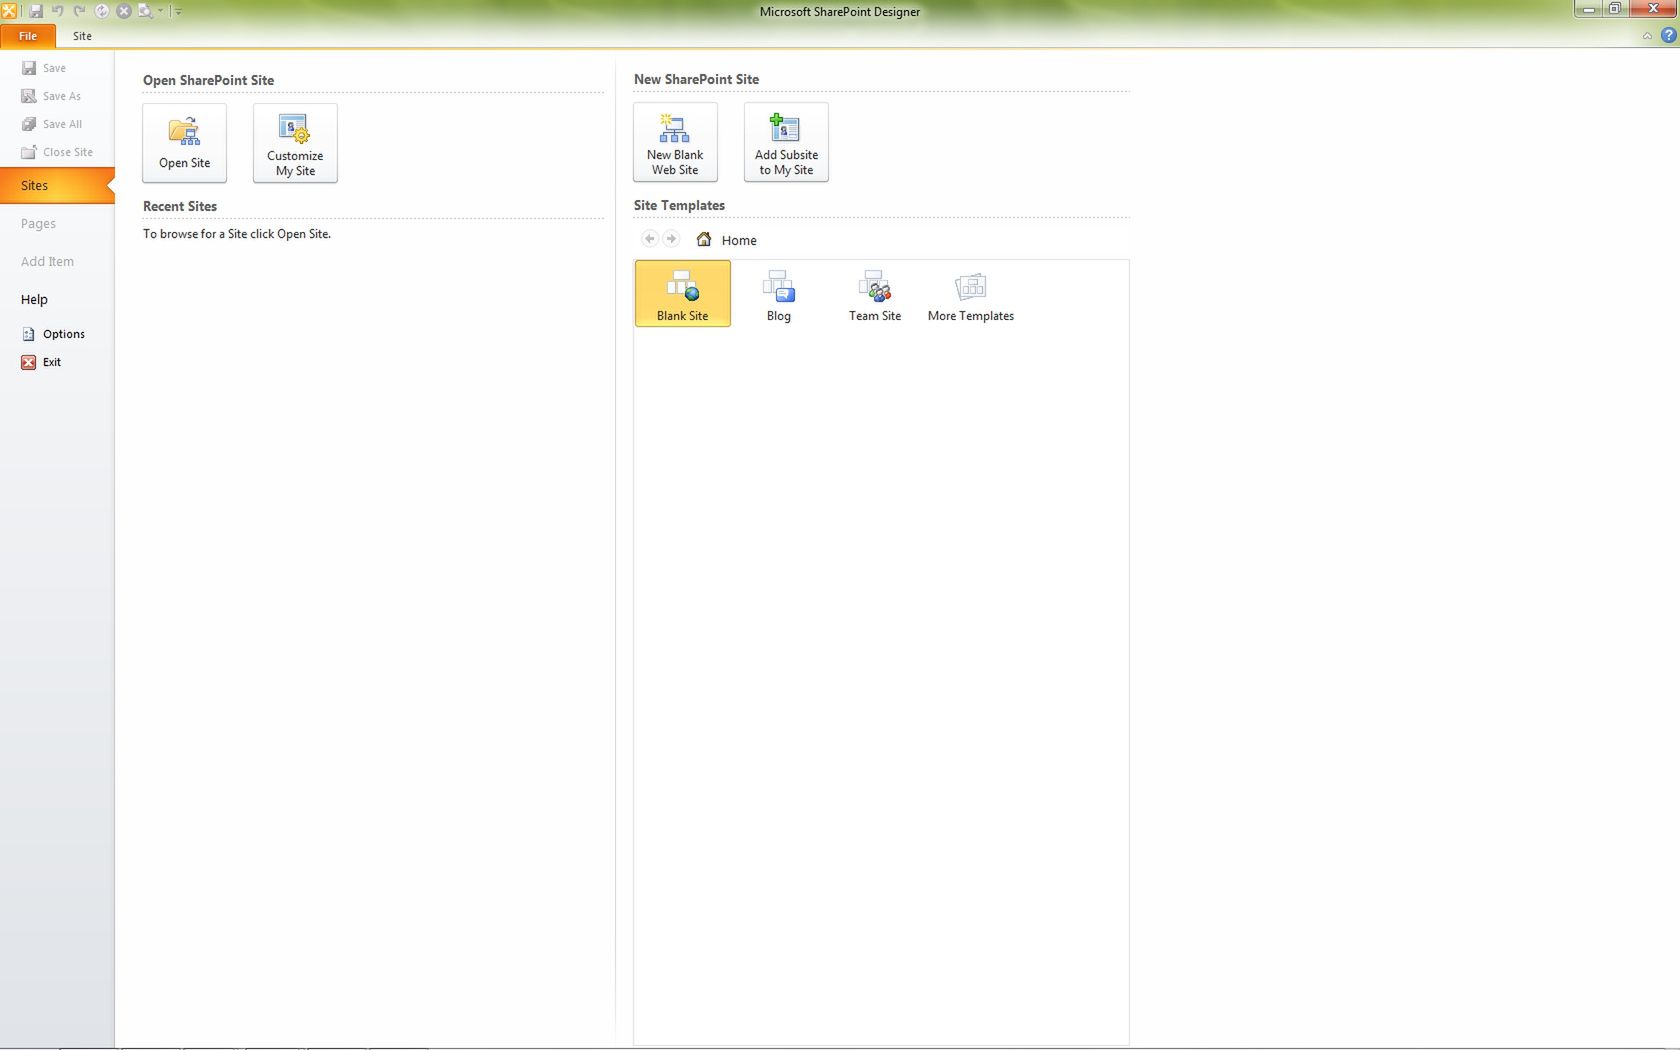Select the Blank Site template
Viewport: 1680px width, 1050px height.
(x=683, y=293)
